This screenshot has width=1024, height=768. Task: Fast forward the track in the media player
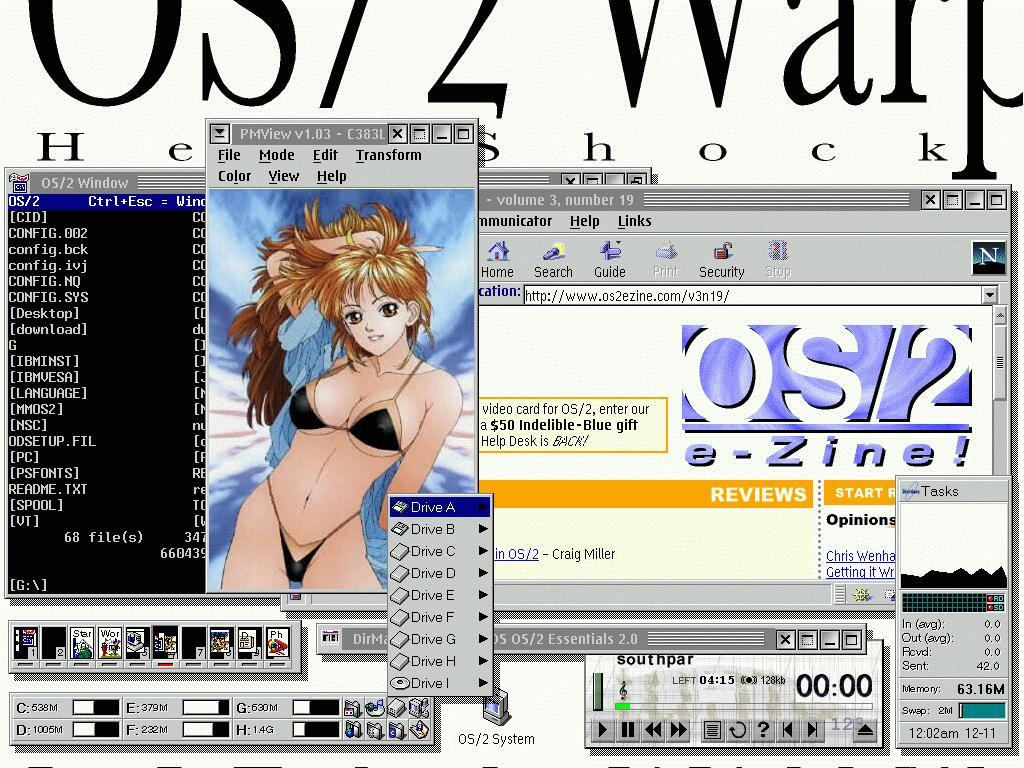(x=678, y=729)
